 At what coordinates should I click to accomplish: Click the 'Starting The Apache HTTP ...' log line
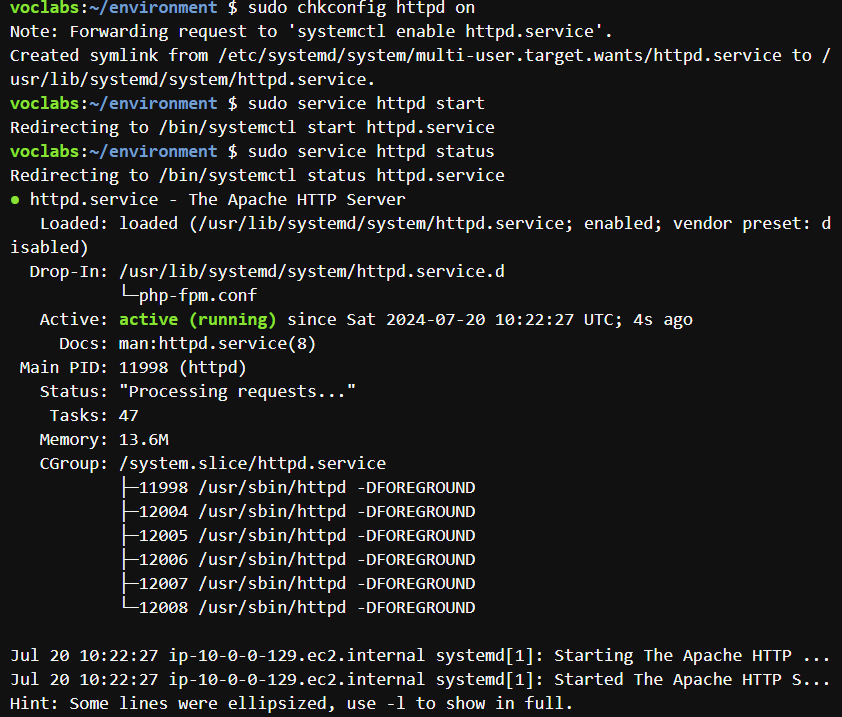point(421,656)
